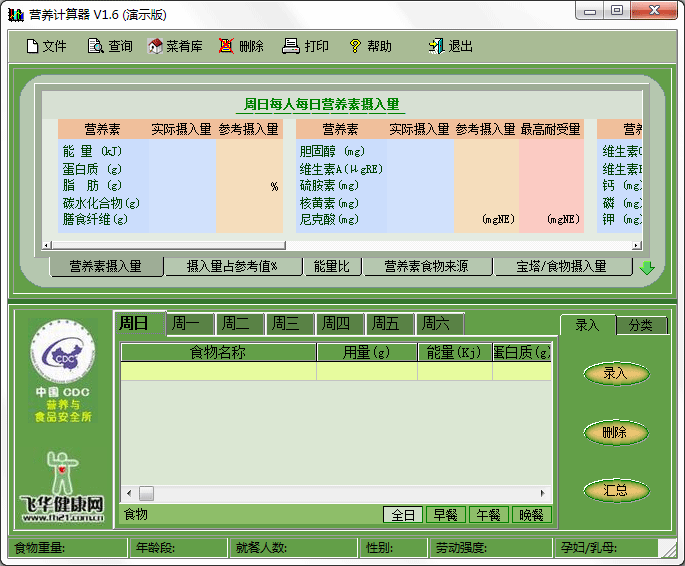This screenshot has height=566, width=685.
Task: Select the 午餐 meal filter
Action: point(488,515)
